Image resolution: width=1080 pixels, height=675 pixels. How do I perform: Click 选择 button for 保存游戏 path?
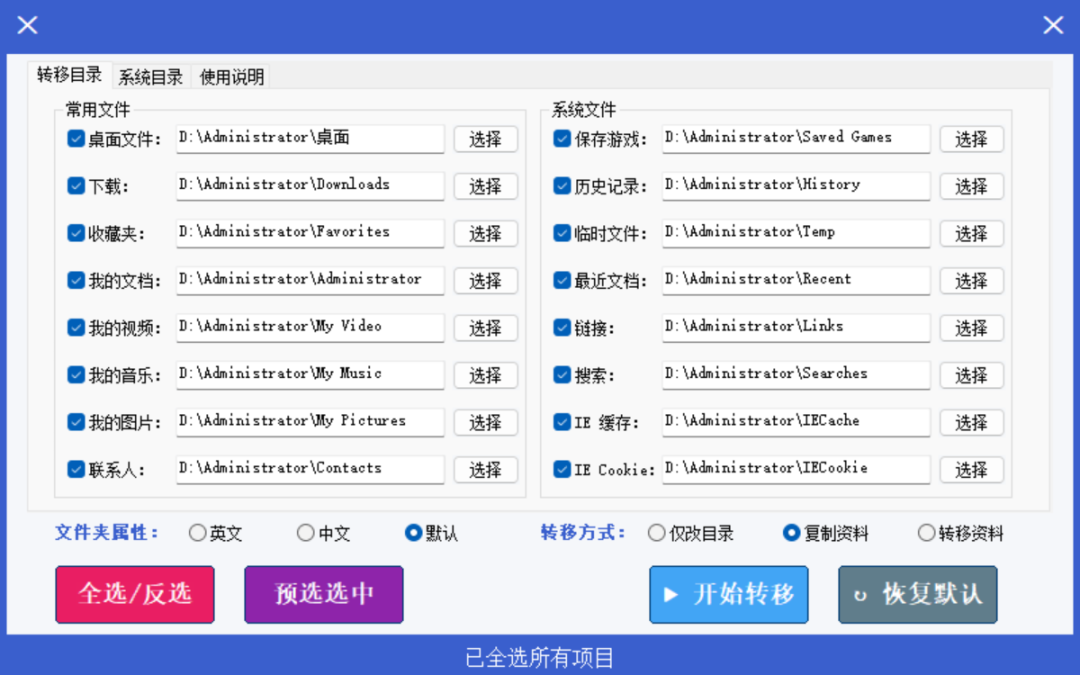tap(972, 138)
